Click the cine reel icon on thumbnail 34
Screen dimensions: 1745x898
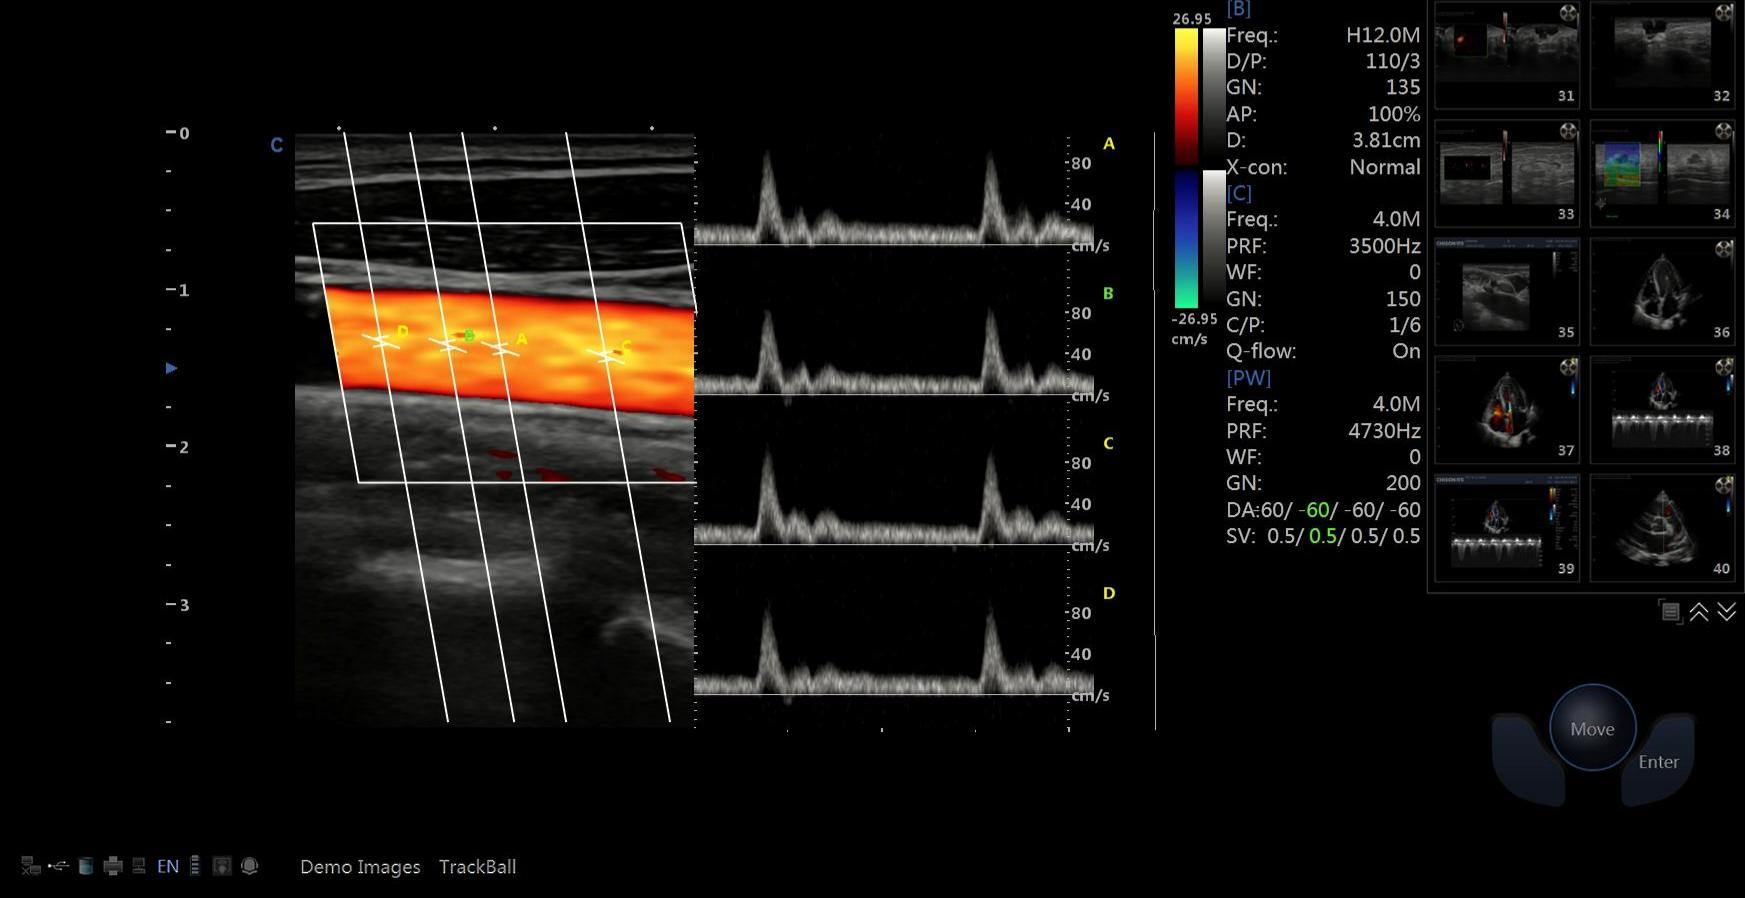click(x=1724, y=131)
